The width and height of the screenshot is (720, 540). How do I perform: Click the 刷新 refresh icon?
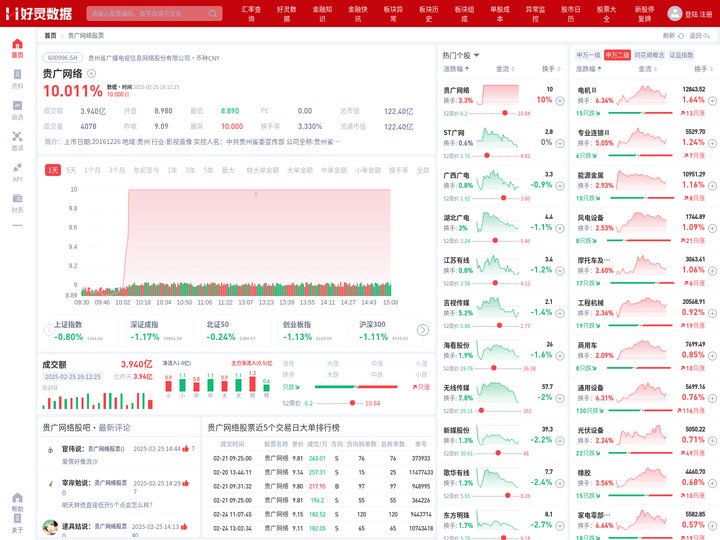pyautogui.click(x=681, y=35)
